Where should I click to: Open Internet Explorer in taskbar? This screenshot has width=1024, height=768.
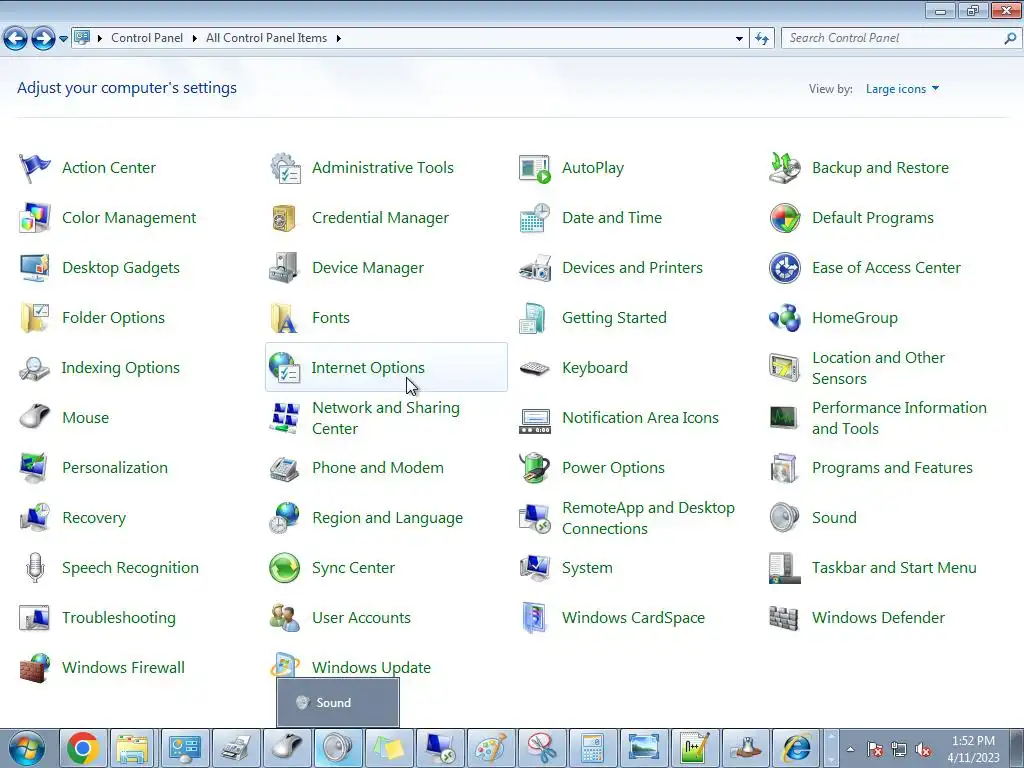pyautogui.click(x=796, y=749)
